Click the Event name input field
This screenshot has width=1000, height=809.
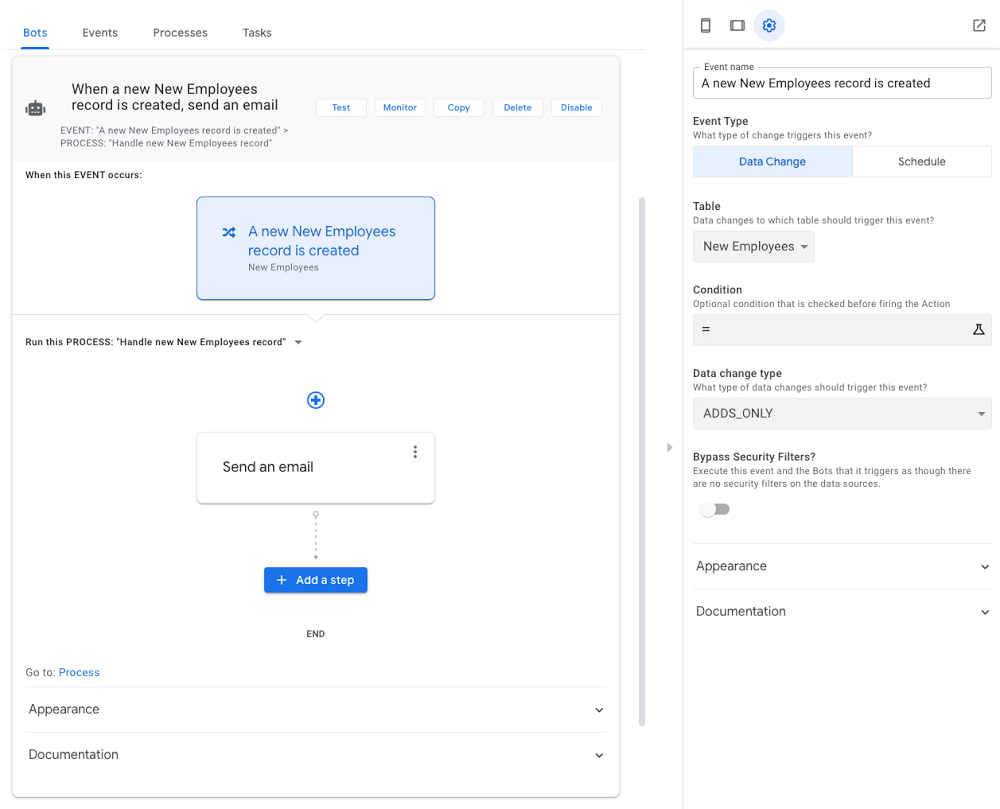[842, 84]
